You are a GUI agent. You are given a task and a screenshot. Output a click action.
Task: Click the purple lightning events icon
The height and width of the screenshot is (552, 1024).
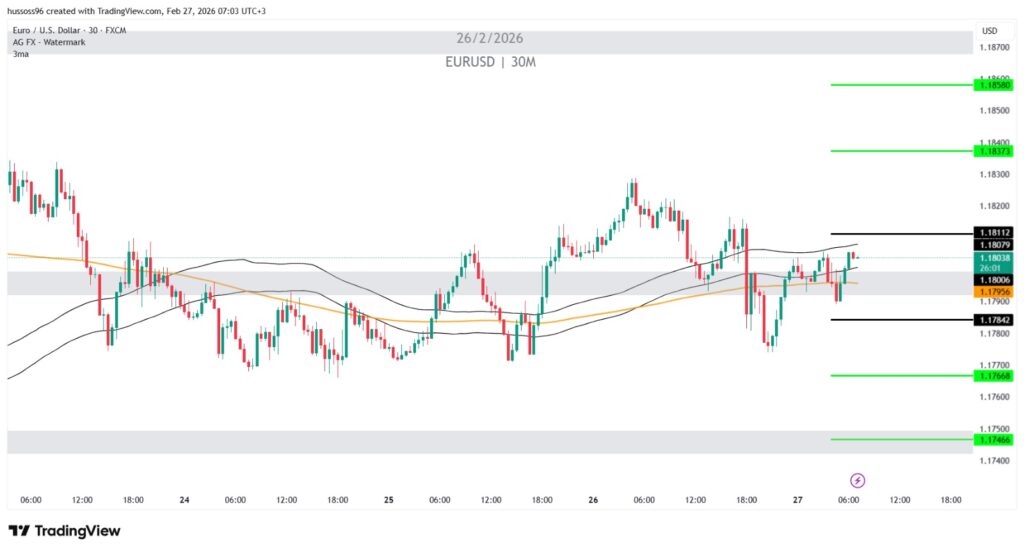pyautogui.click(x=857, y=481)
